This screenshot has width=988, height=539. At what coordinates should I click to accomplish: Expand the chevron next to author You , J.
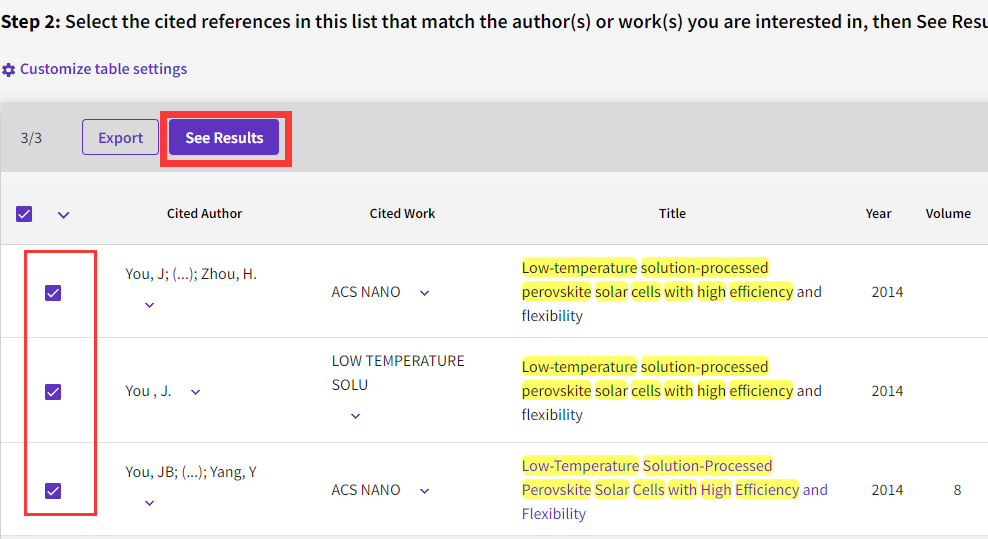click(x=195, y=392)
